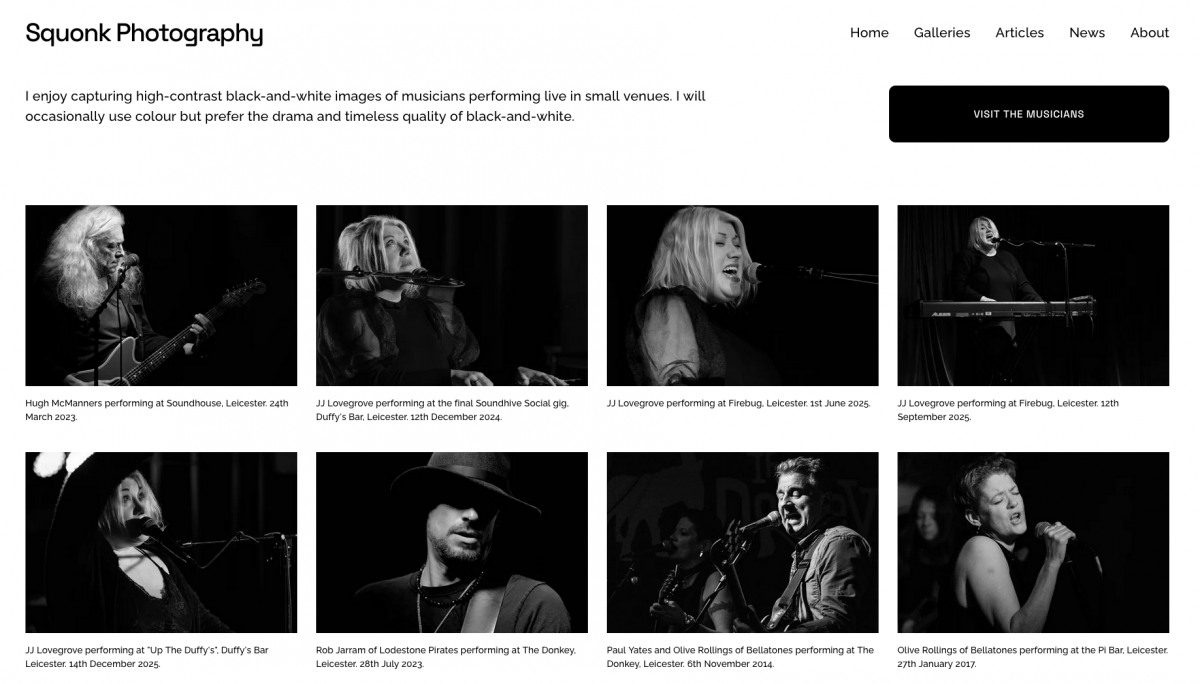Open the News page
Viewport: 1200px width, 684px height.
[x=1087, y=33]
